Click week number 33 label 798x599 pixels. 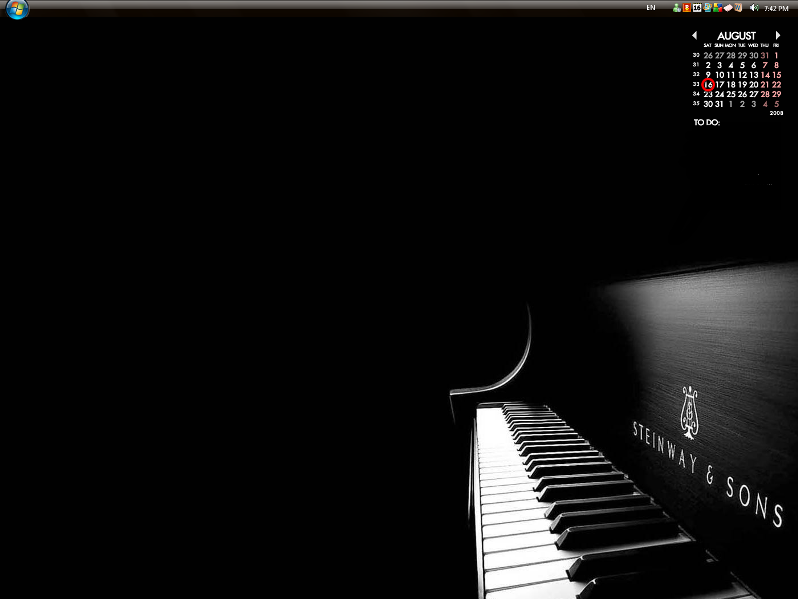pos(696,84)
